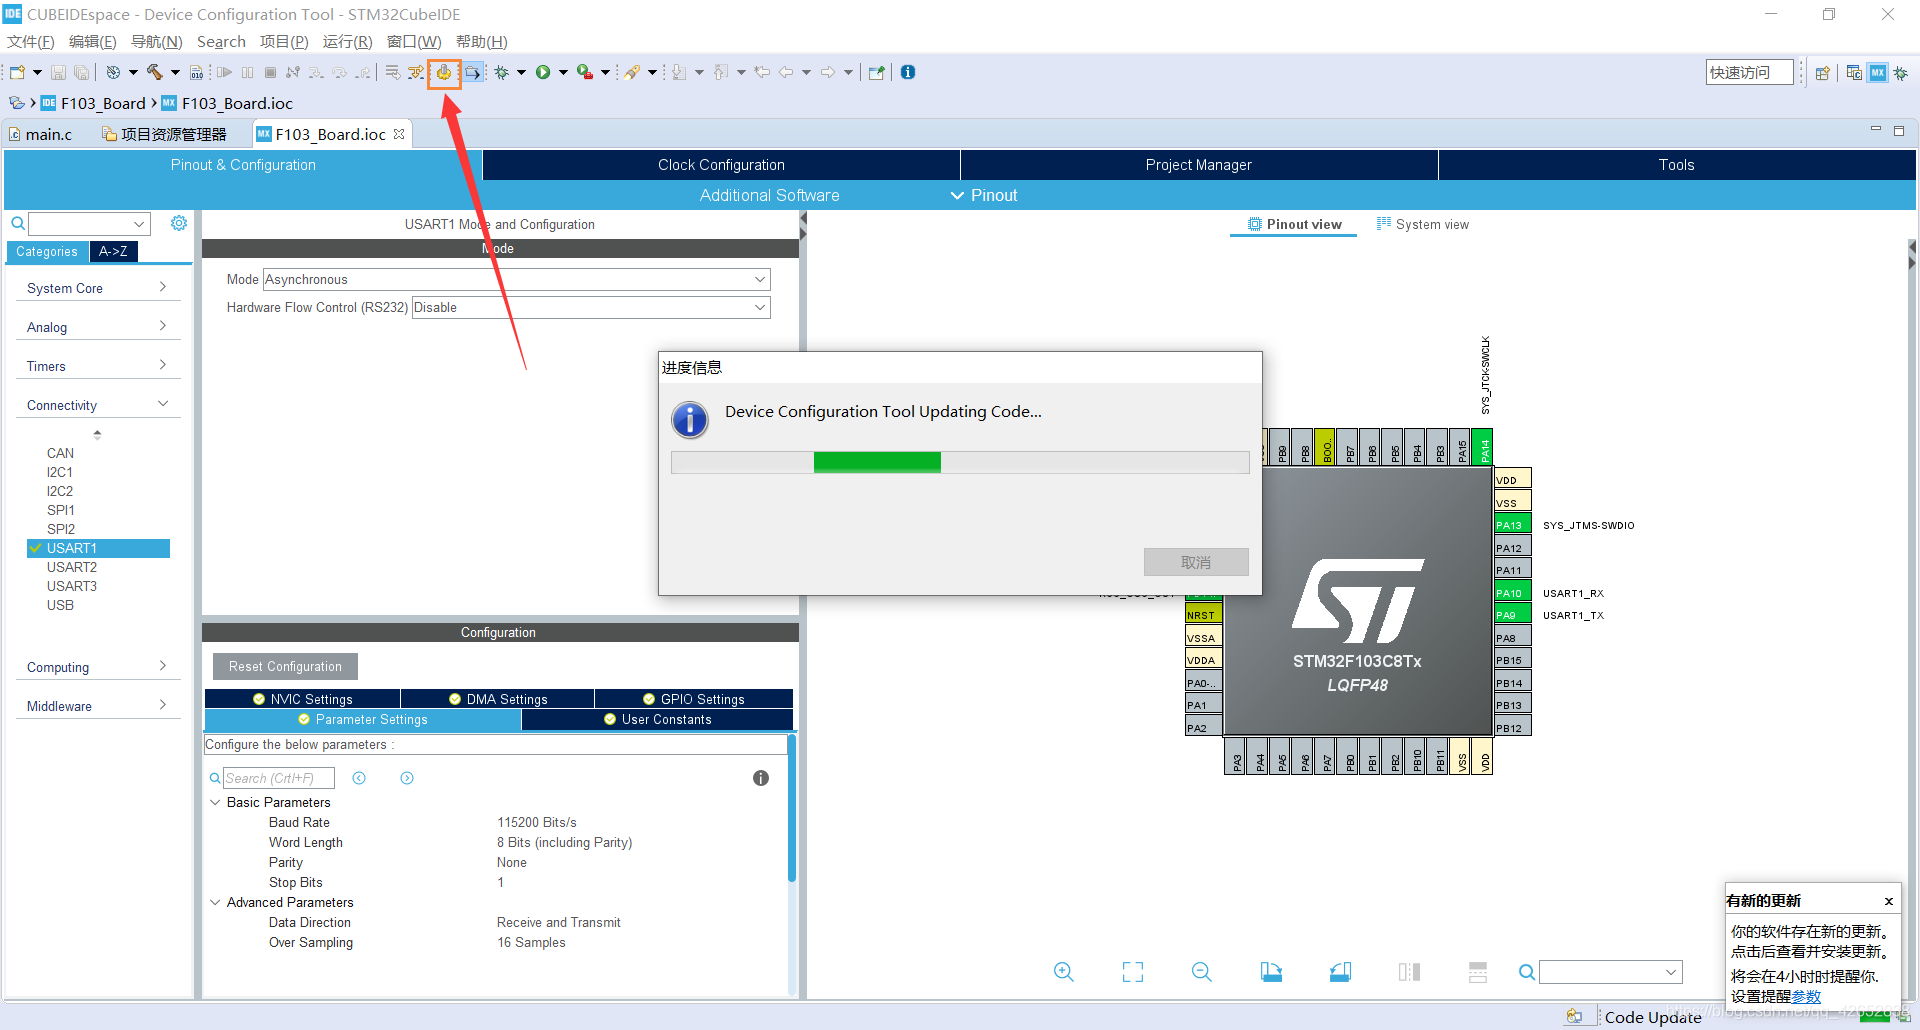Open the Project Manager tab
This screenshot has width=1920, height=1030.
(1198, 165)
